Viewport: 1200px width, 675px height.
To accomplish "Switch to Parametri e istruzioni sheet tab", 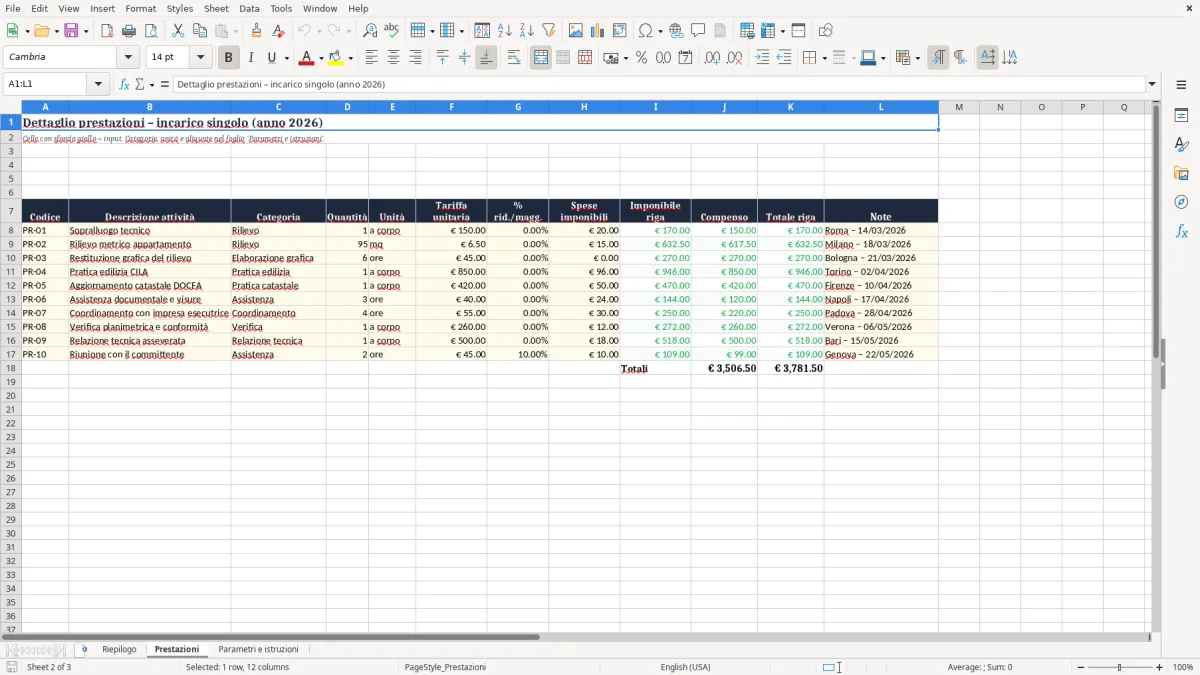I will click(258, 649).
